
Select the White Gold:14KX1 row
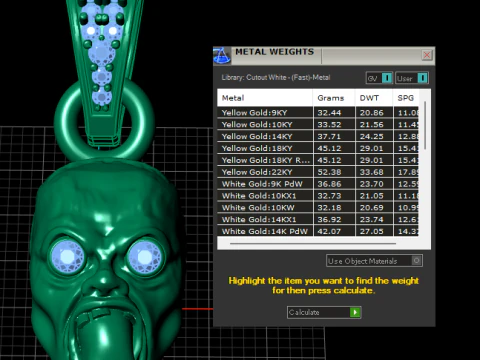pyautogui.click(x=318, y=220)
